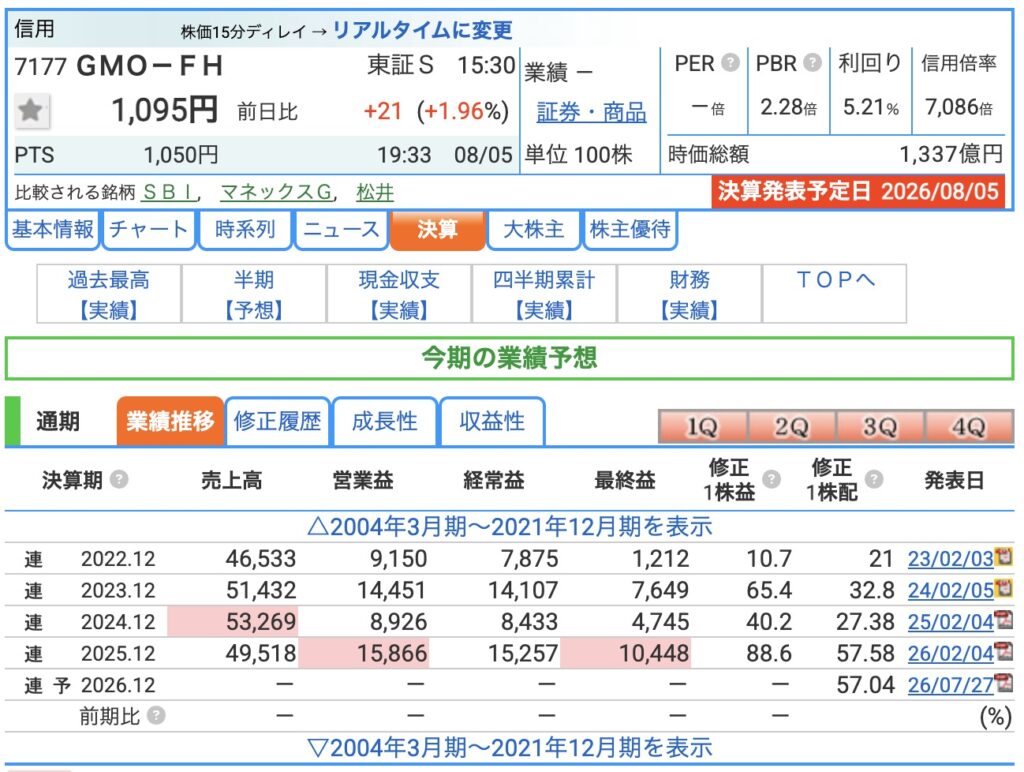This screenshot has width=1024, height=772.
Task: Open document icon next to 24/02/05
Action: (1003, 588)
